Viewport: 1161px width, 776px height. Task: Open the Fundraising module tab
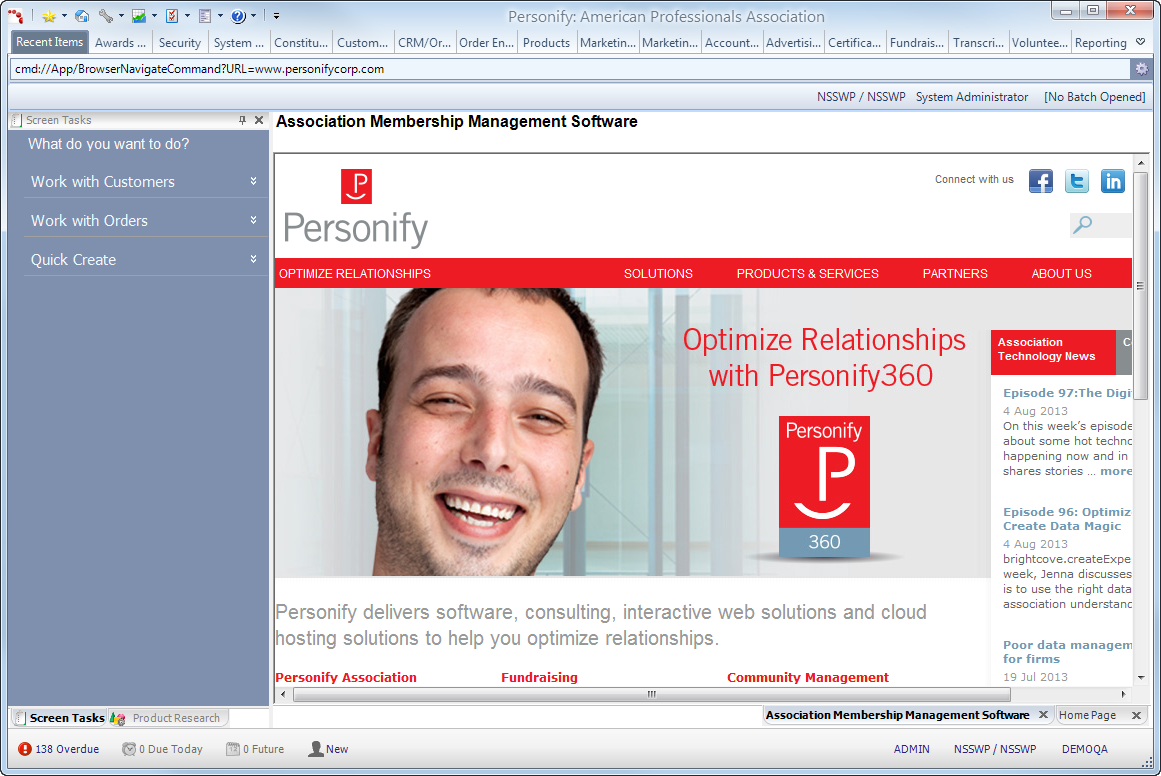917,43
